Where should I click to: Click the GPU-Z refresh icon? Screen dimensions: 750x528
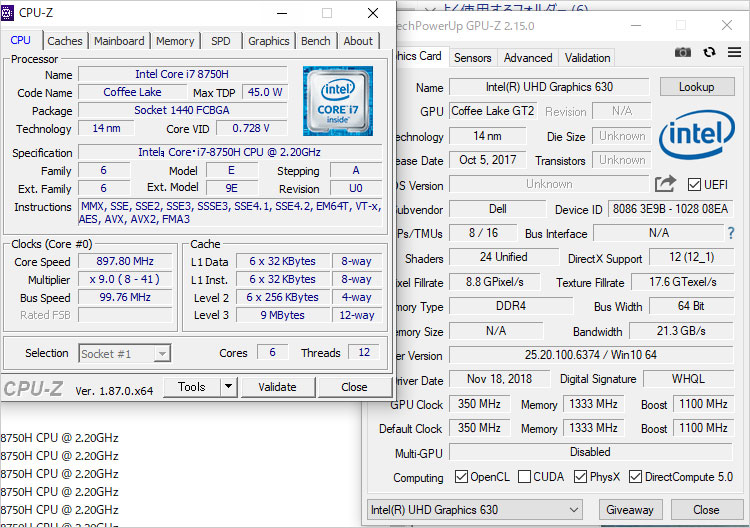click(x=709, y=52)
